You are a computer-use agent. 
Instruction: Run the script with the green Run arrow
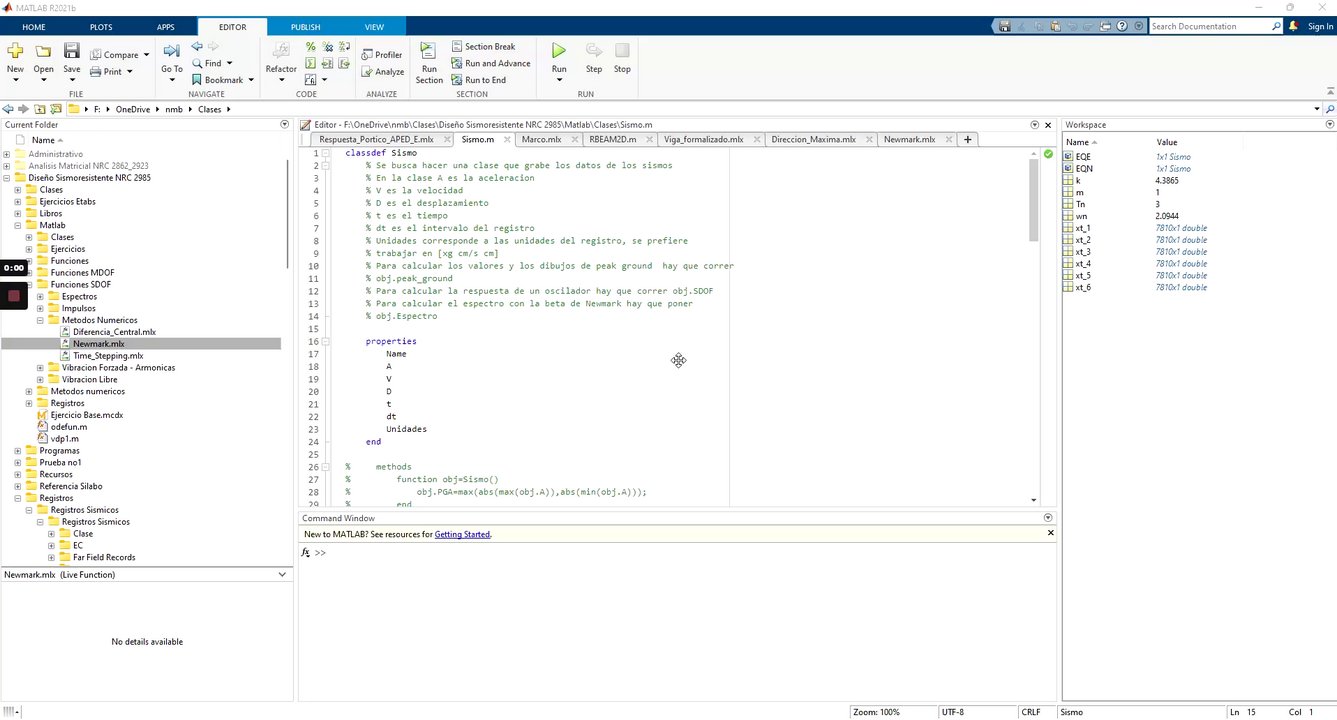(x=559, y=51)
